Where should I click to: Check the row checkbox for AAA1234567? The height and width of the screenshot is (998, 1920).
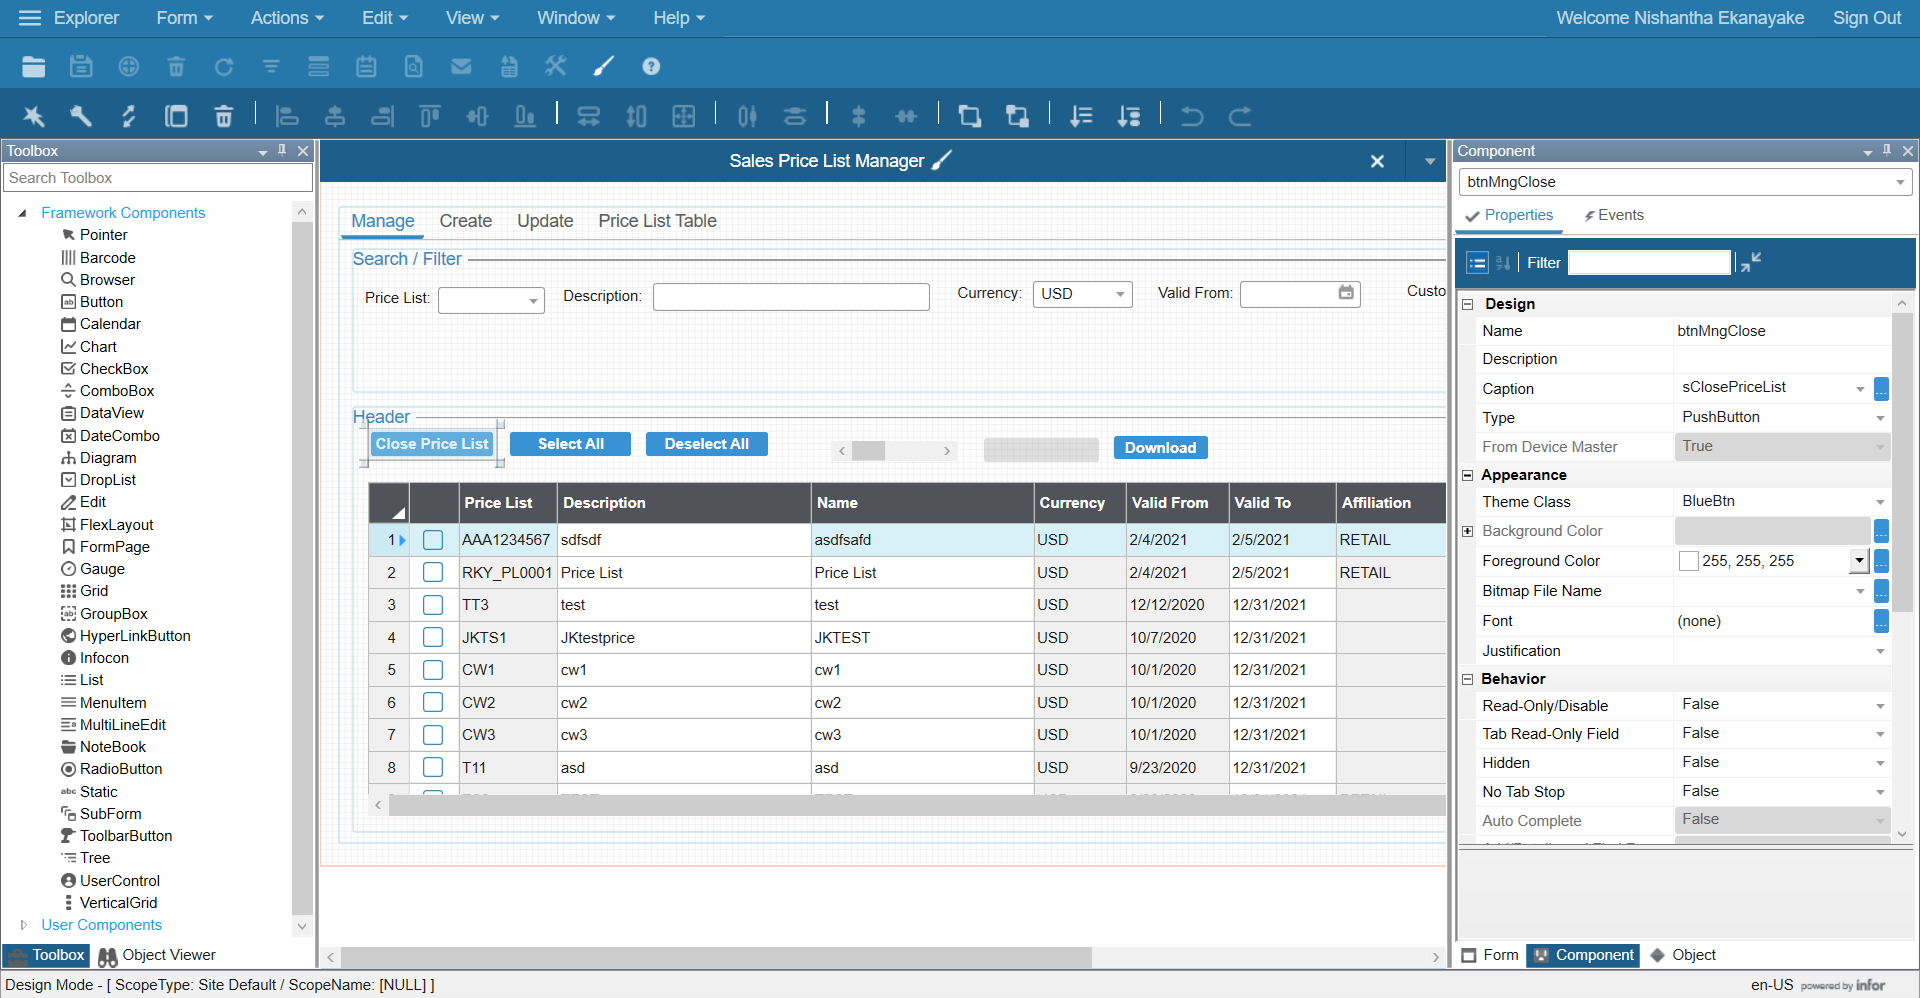click(x=433, y=540)
